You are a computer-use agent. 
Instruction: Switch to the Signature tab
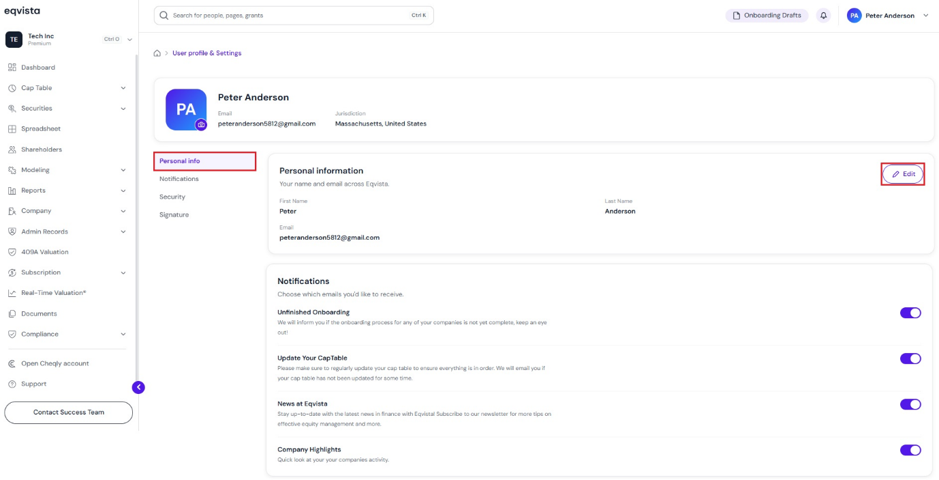tap(174, 215)
